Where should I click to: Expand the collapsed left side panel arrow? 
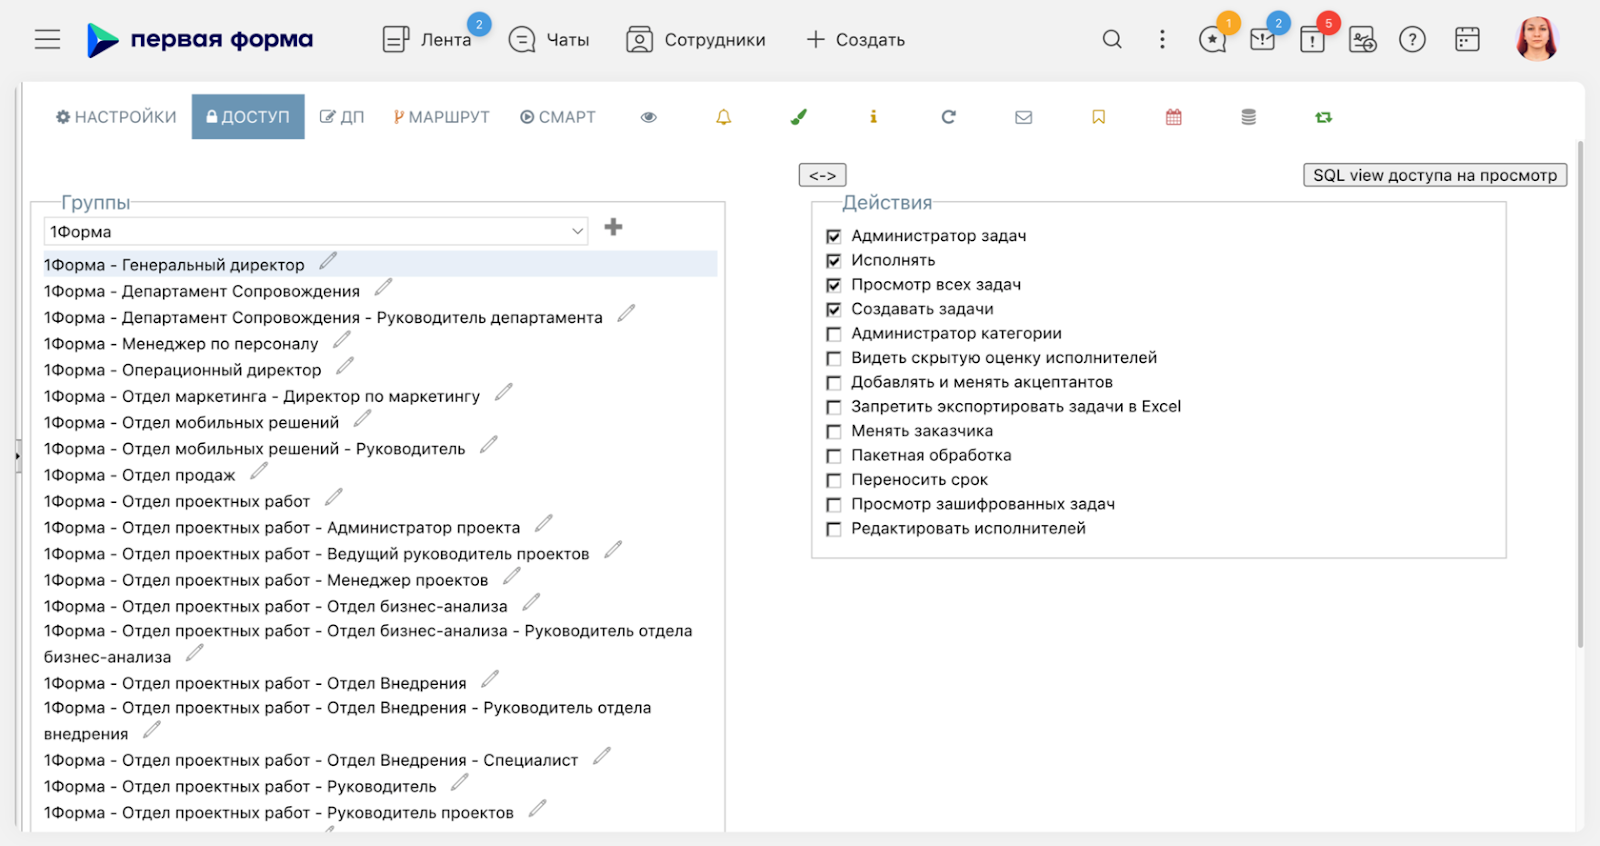(x=18, y=456)
